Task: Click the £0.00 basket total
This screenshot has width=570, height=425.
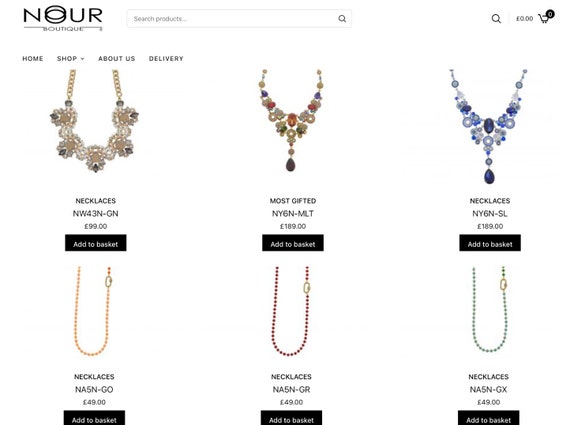Action: 524,19
